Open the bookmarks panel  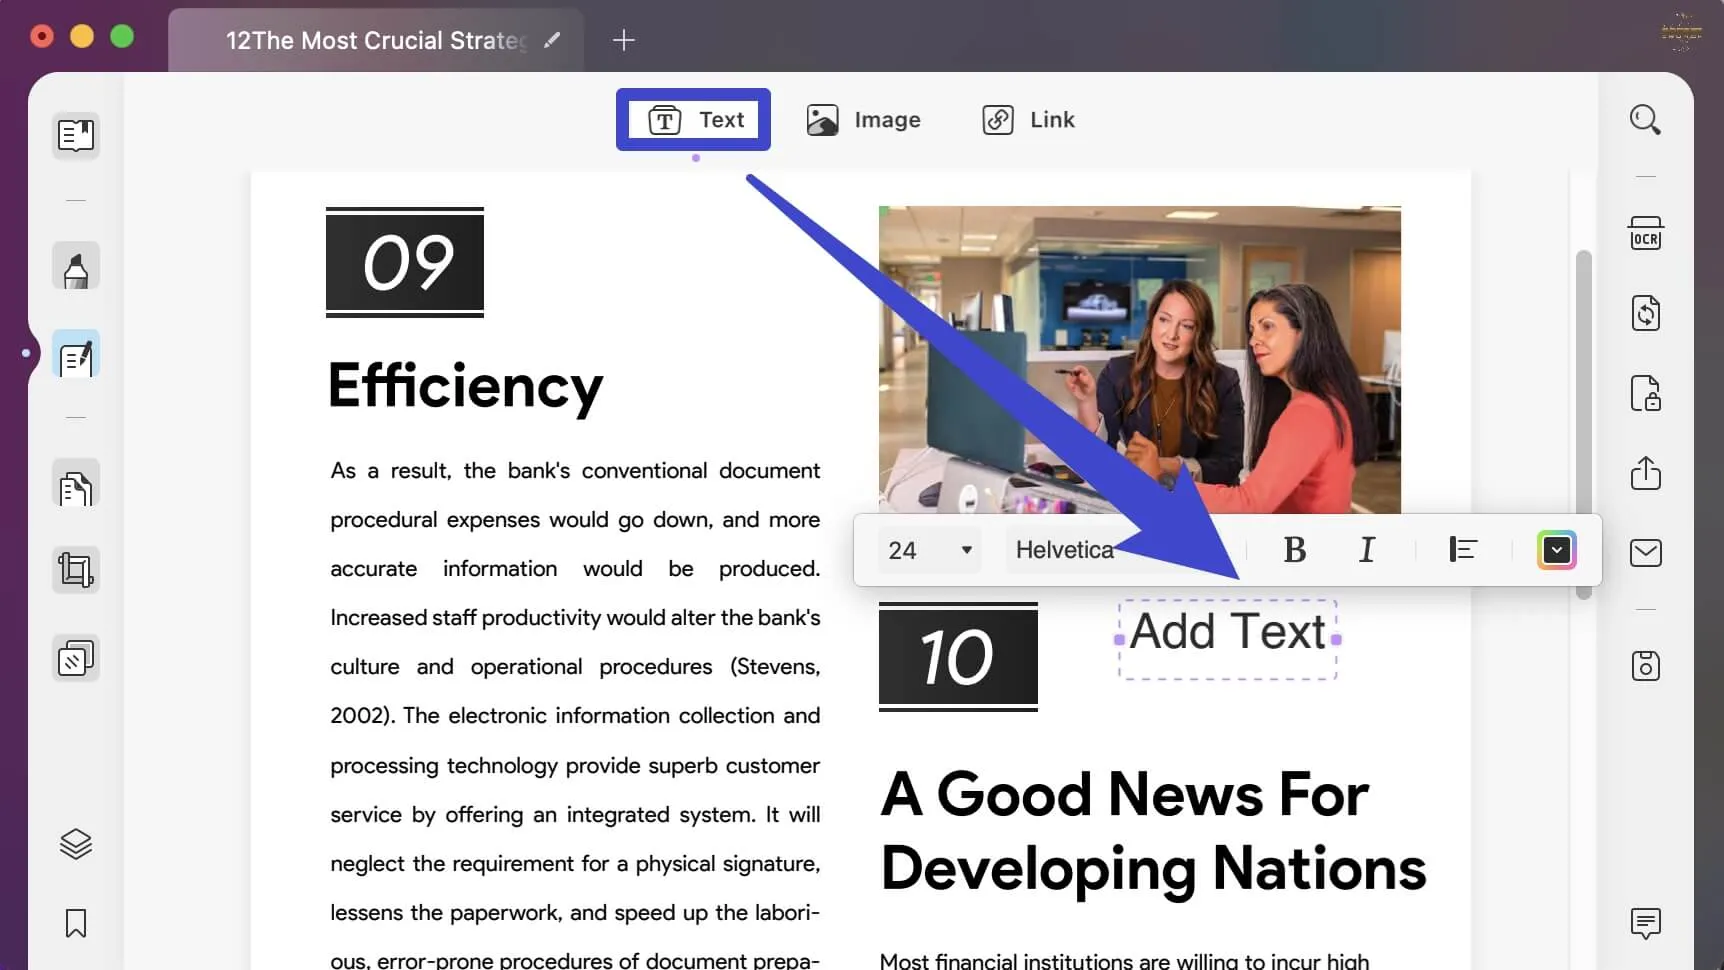pos(75,923)
